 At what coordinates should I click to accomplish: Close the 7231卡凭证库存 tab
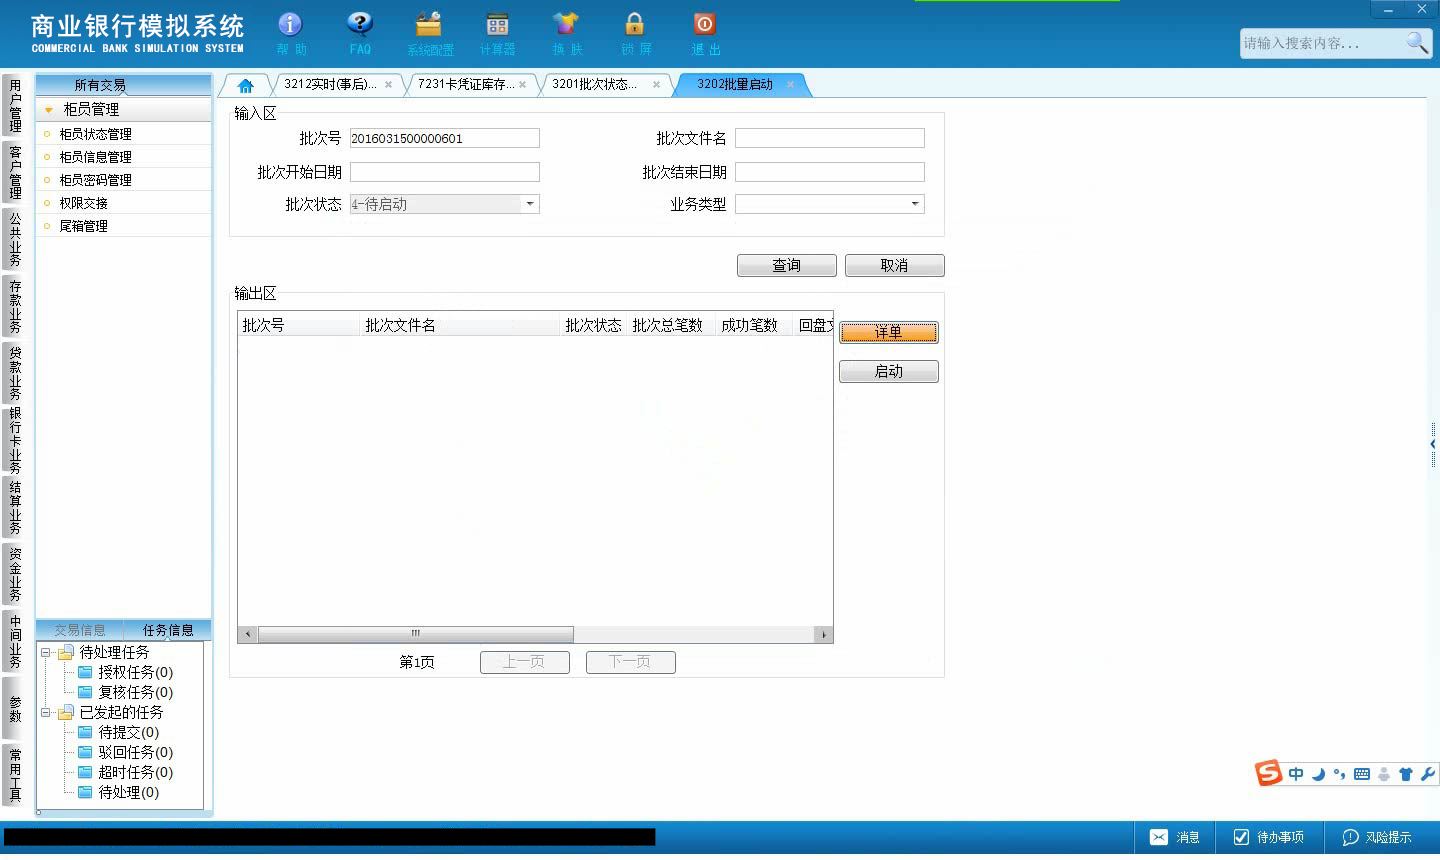522,85
